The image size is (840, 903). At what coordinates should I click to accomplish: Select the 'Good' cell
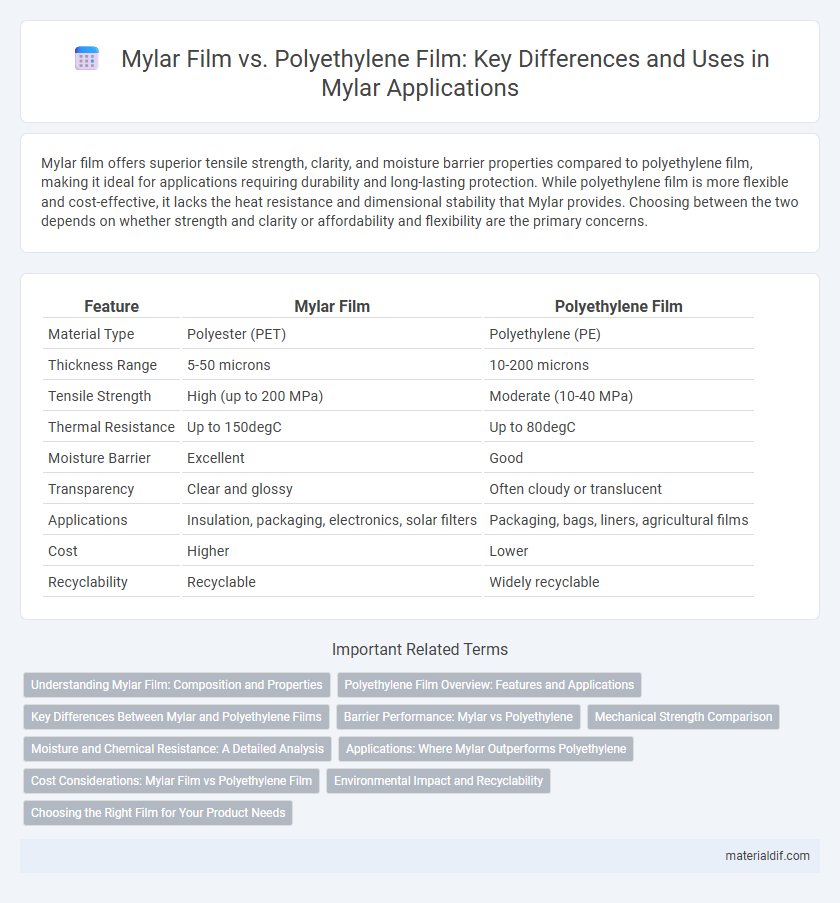[x=506, y=458]
